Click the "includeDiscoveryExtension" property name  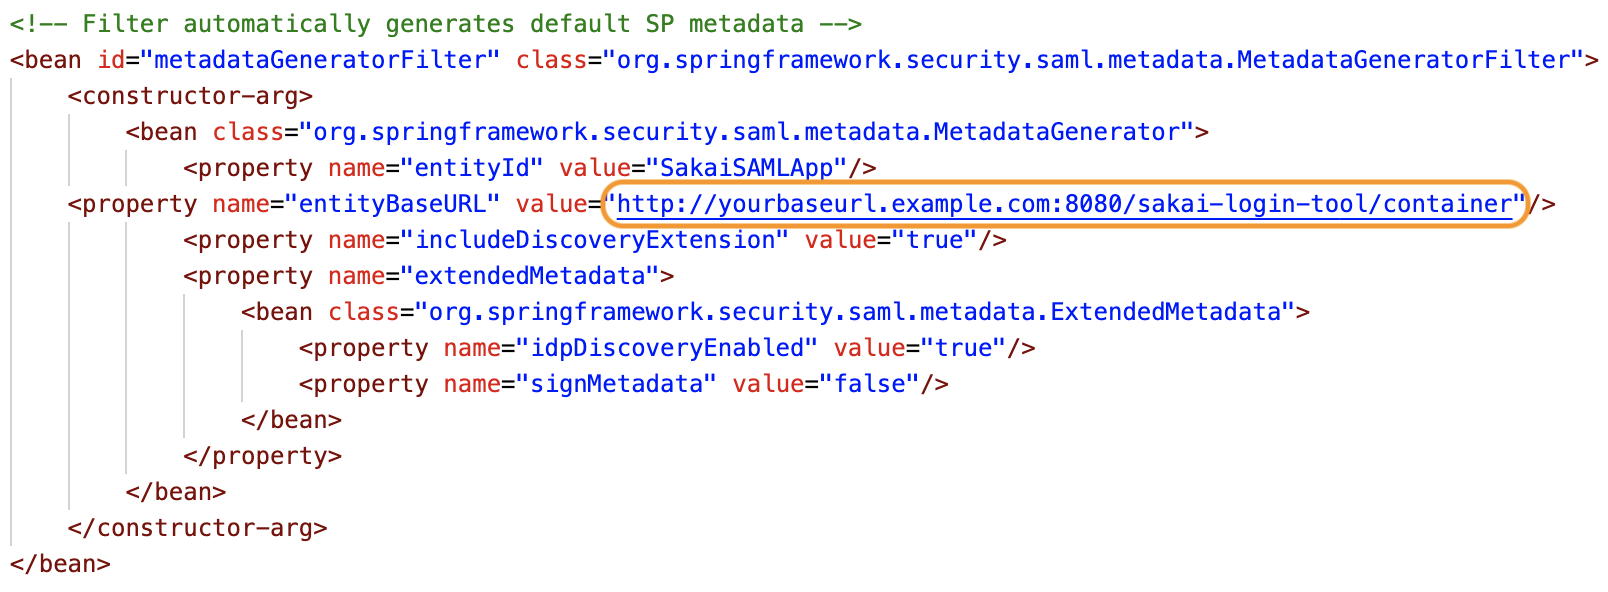594,240
